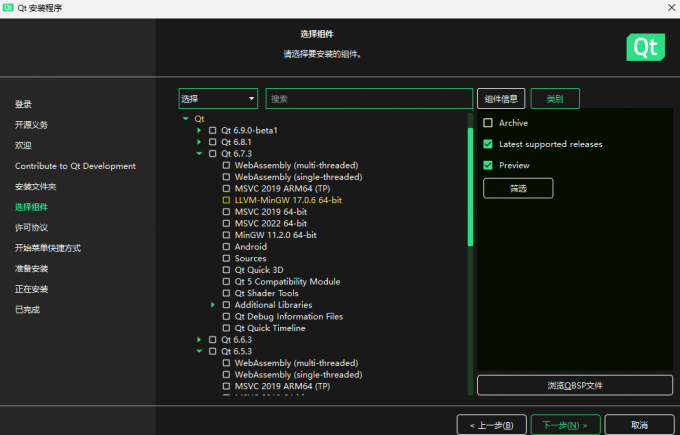This screenshot has width=680, height=435.
Task: Click the Qt logo in header
Action: [x=645, y=46]
